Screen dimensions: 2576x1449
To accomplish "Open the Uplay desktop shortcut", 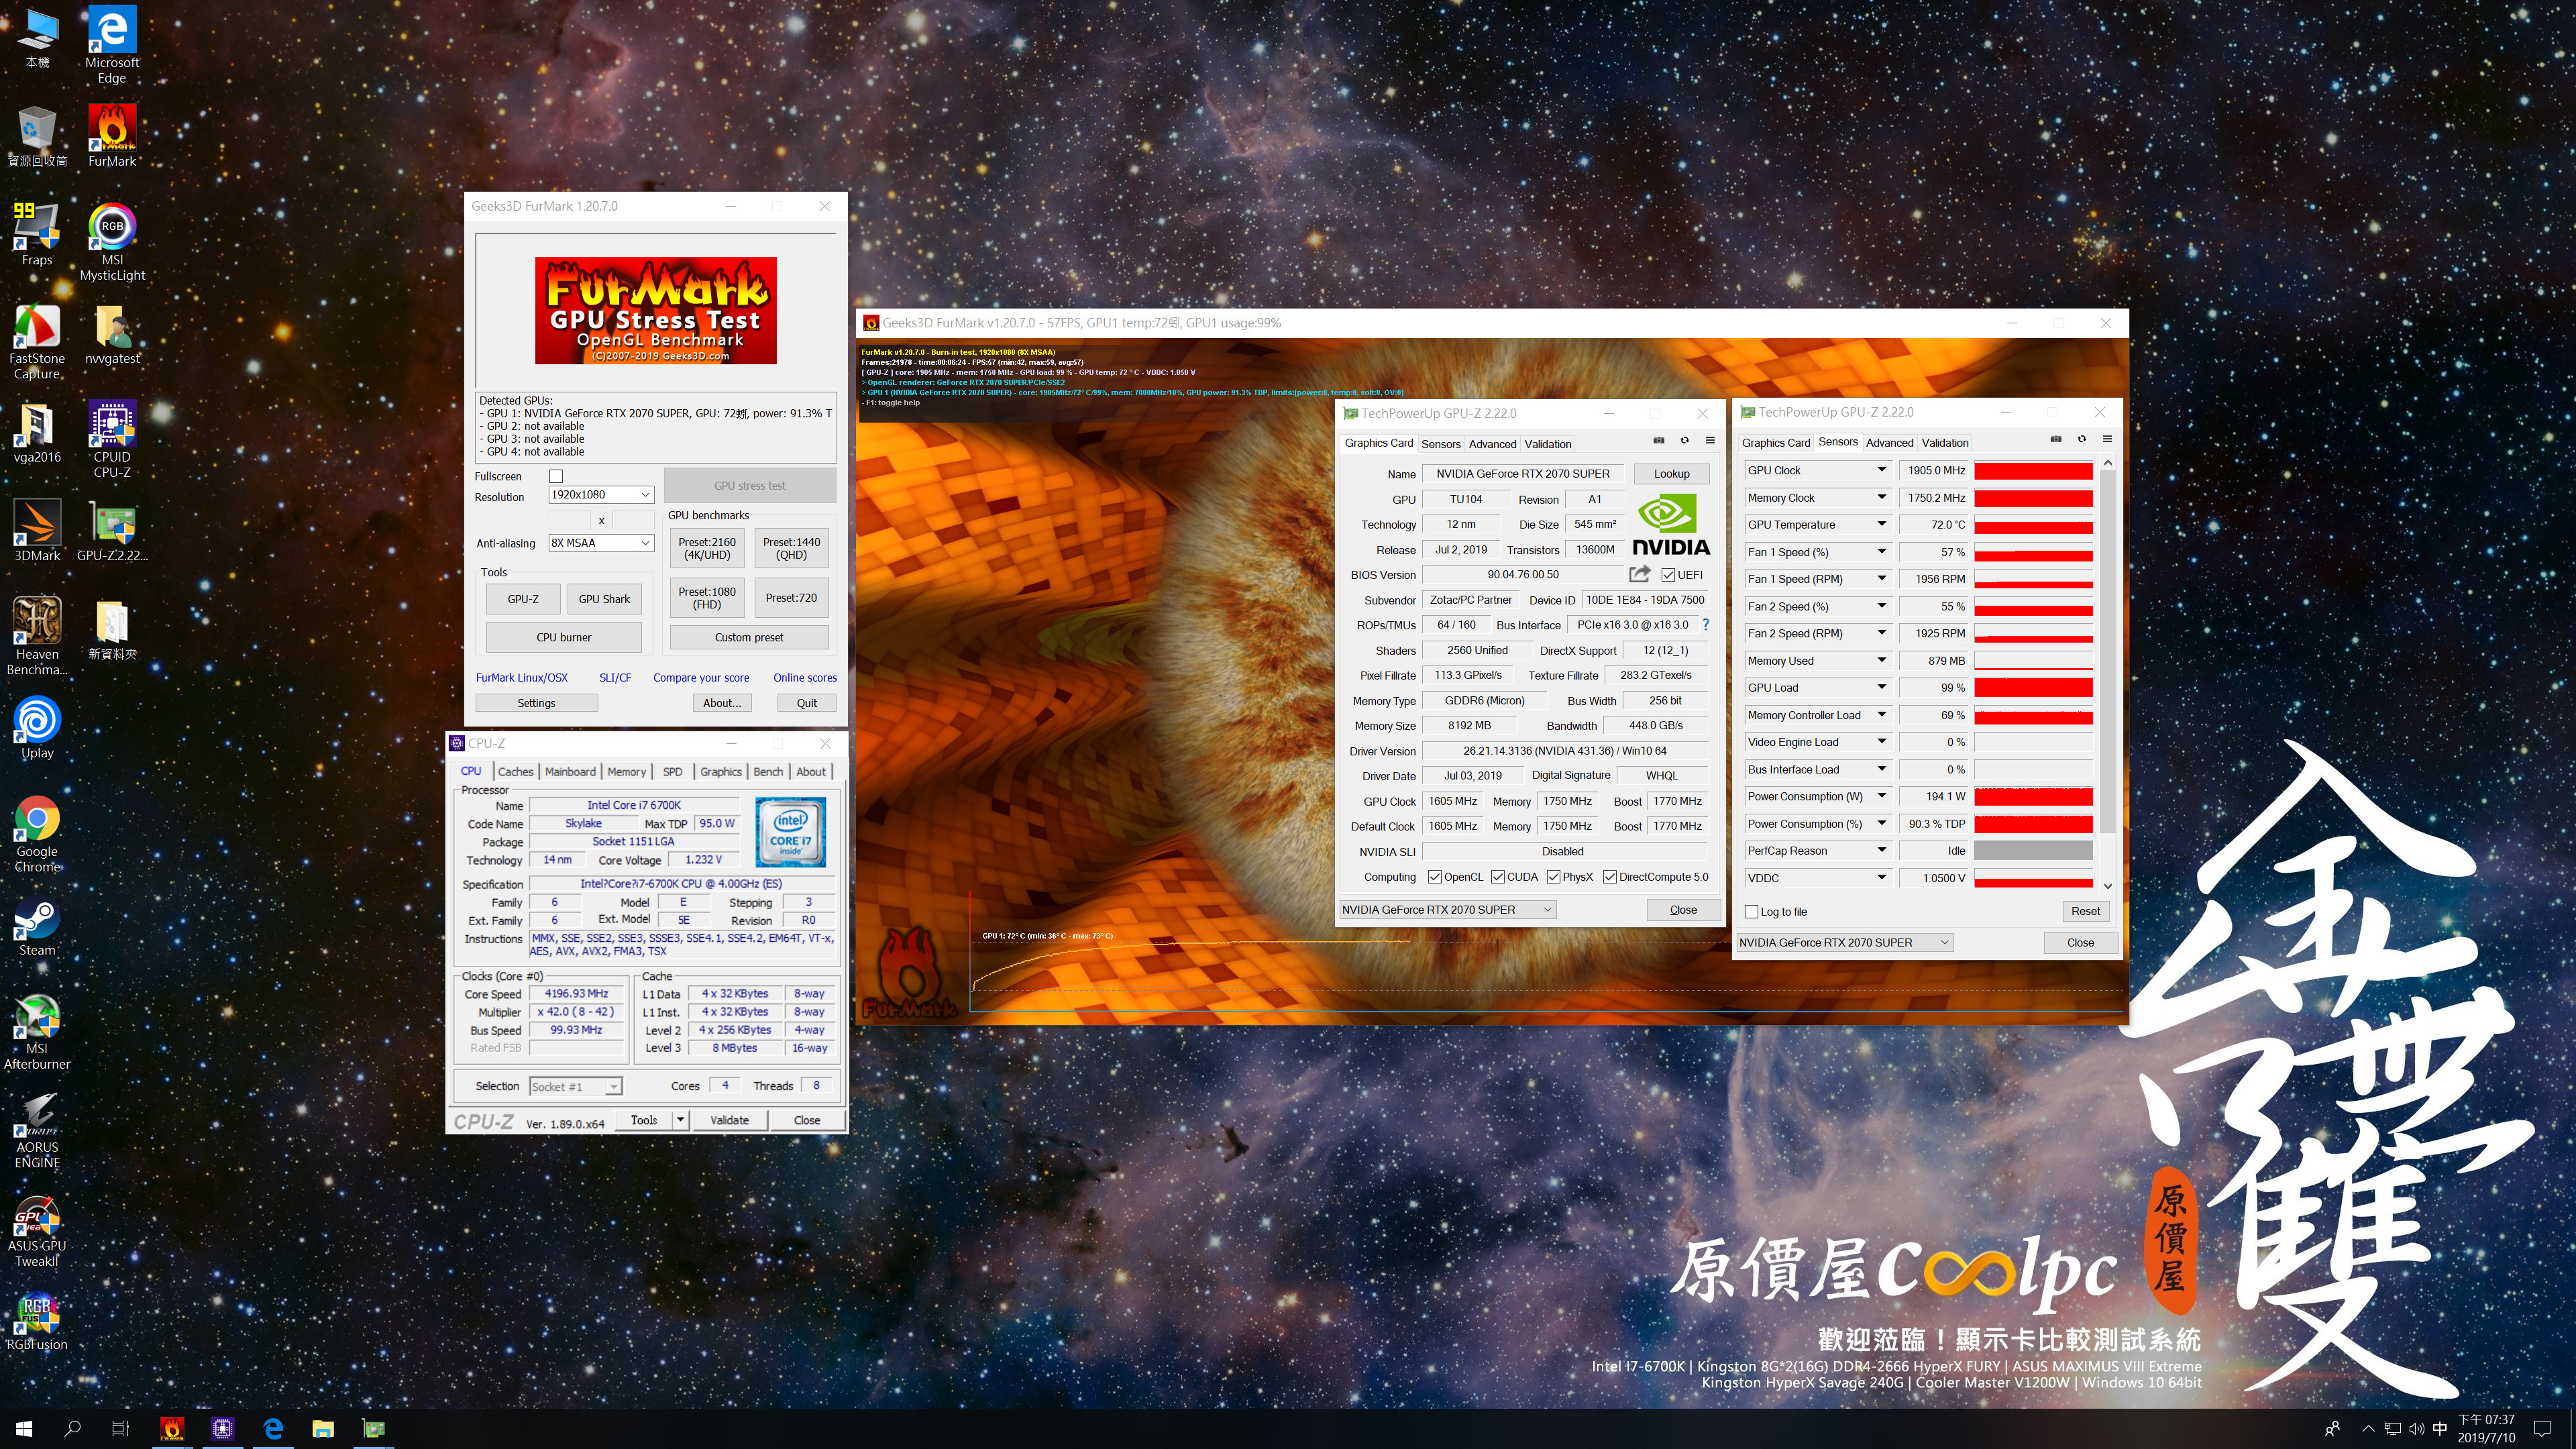I will coord(37,727).
